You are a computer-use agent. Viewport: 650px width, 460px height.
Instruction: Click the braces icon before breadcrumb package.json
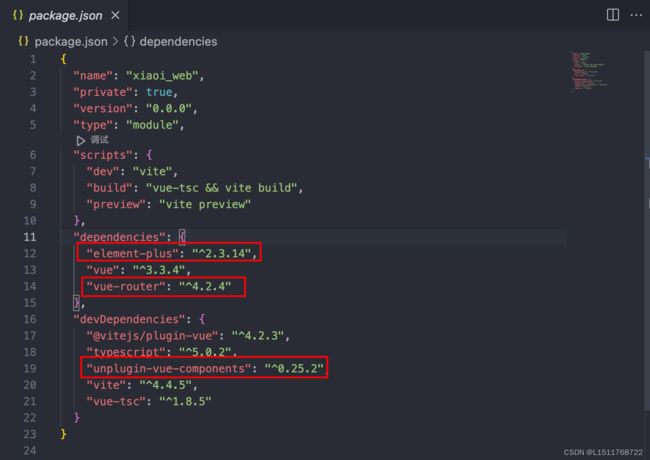pyautogui.click(x=24, y=41)
